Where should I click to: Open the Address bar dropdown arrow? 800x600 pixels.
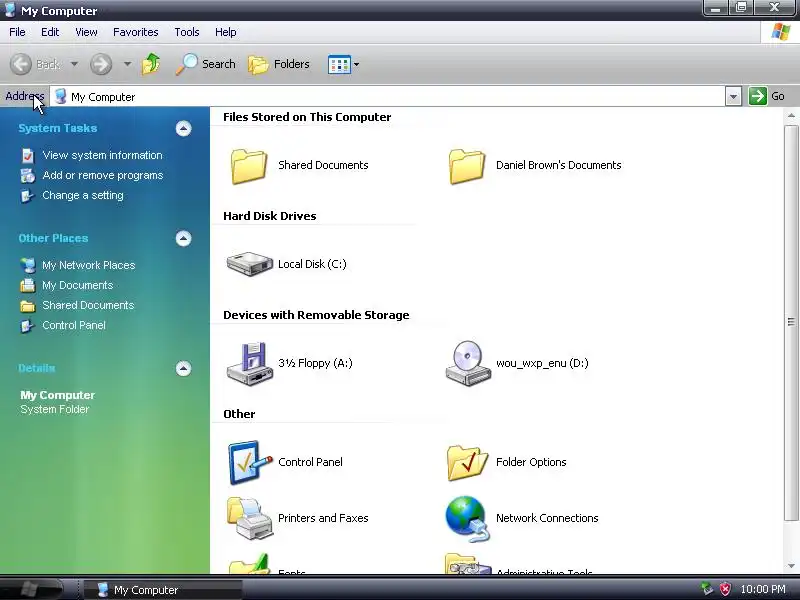point(733,96)
